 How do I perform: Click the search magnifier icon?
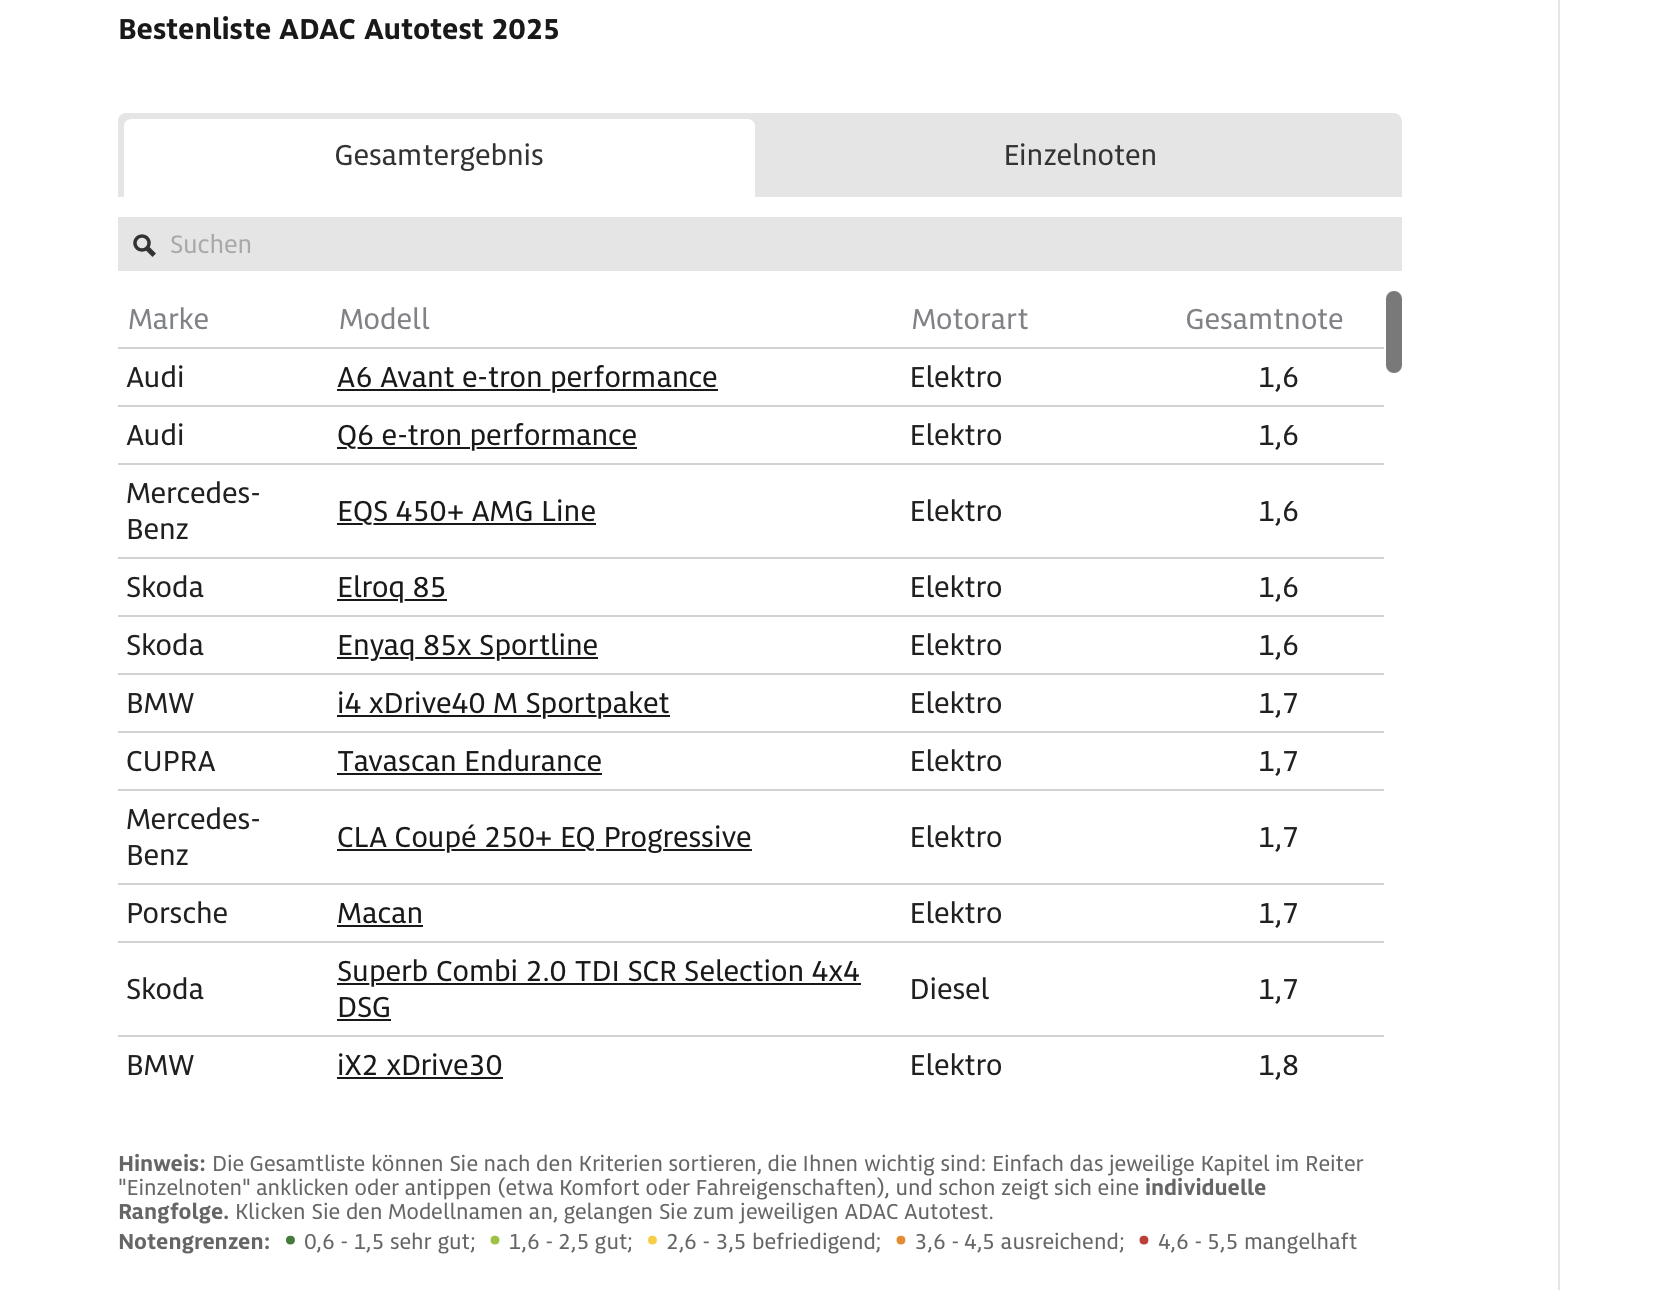[145, 245]
